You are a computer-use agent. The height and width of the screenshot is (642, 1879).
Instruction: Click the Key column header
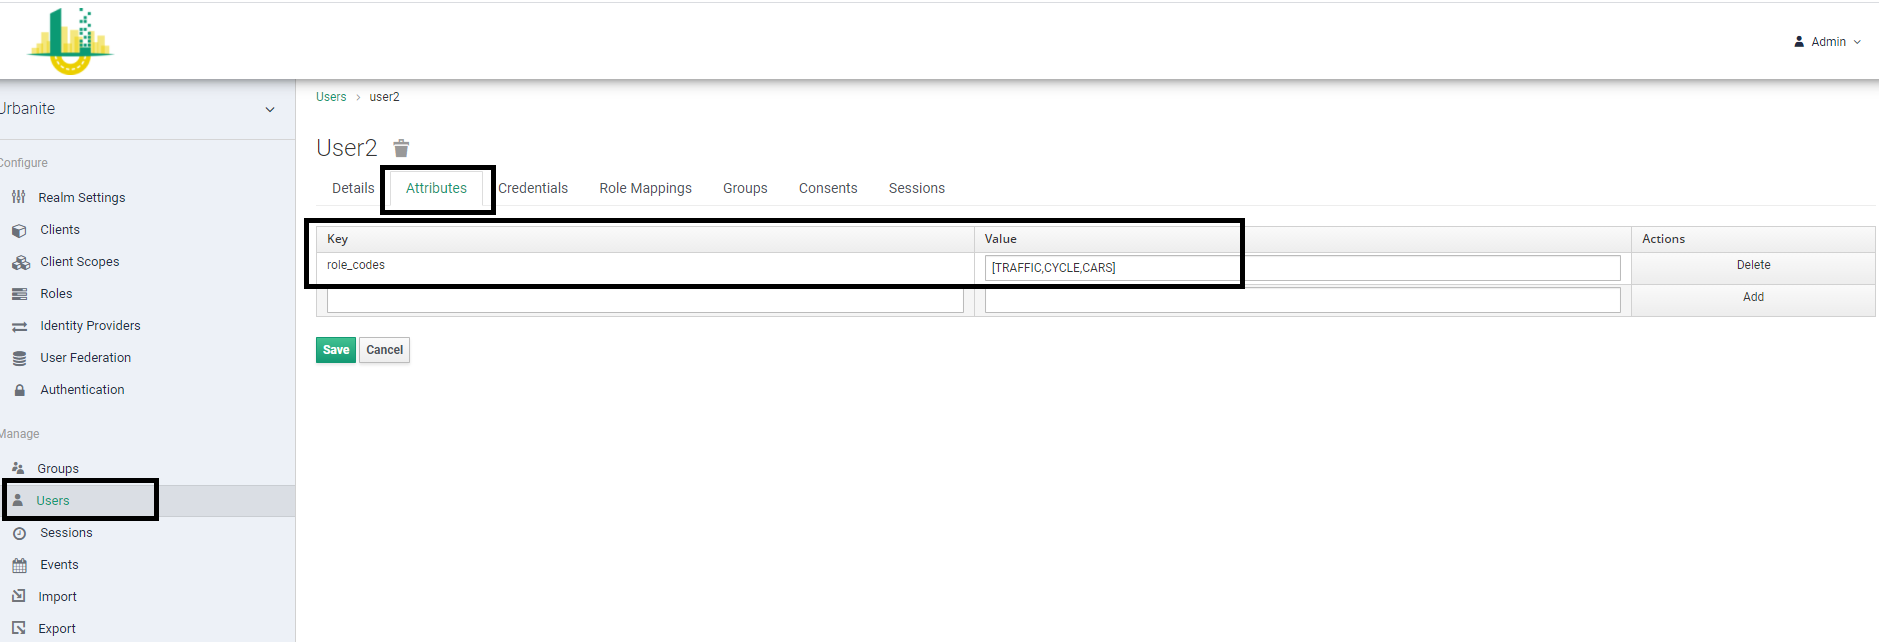click(645, 239)
